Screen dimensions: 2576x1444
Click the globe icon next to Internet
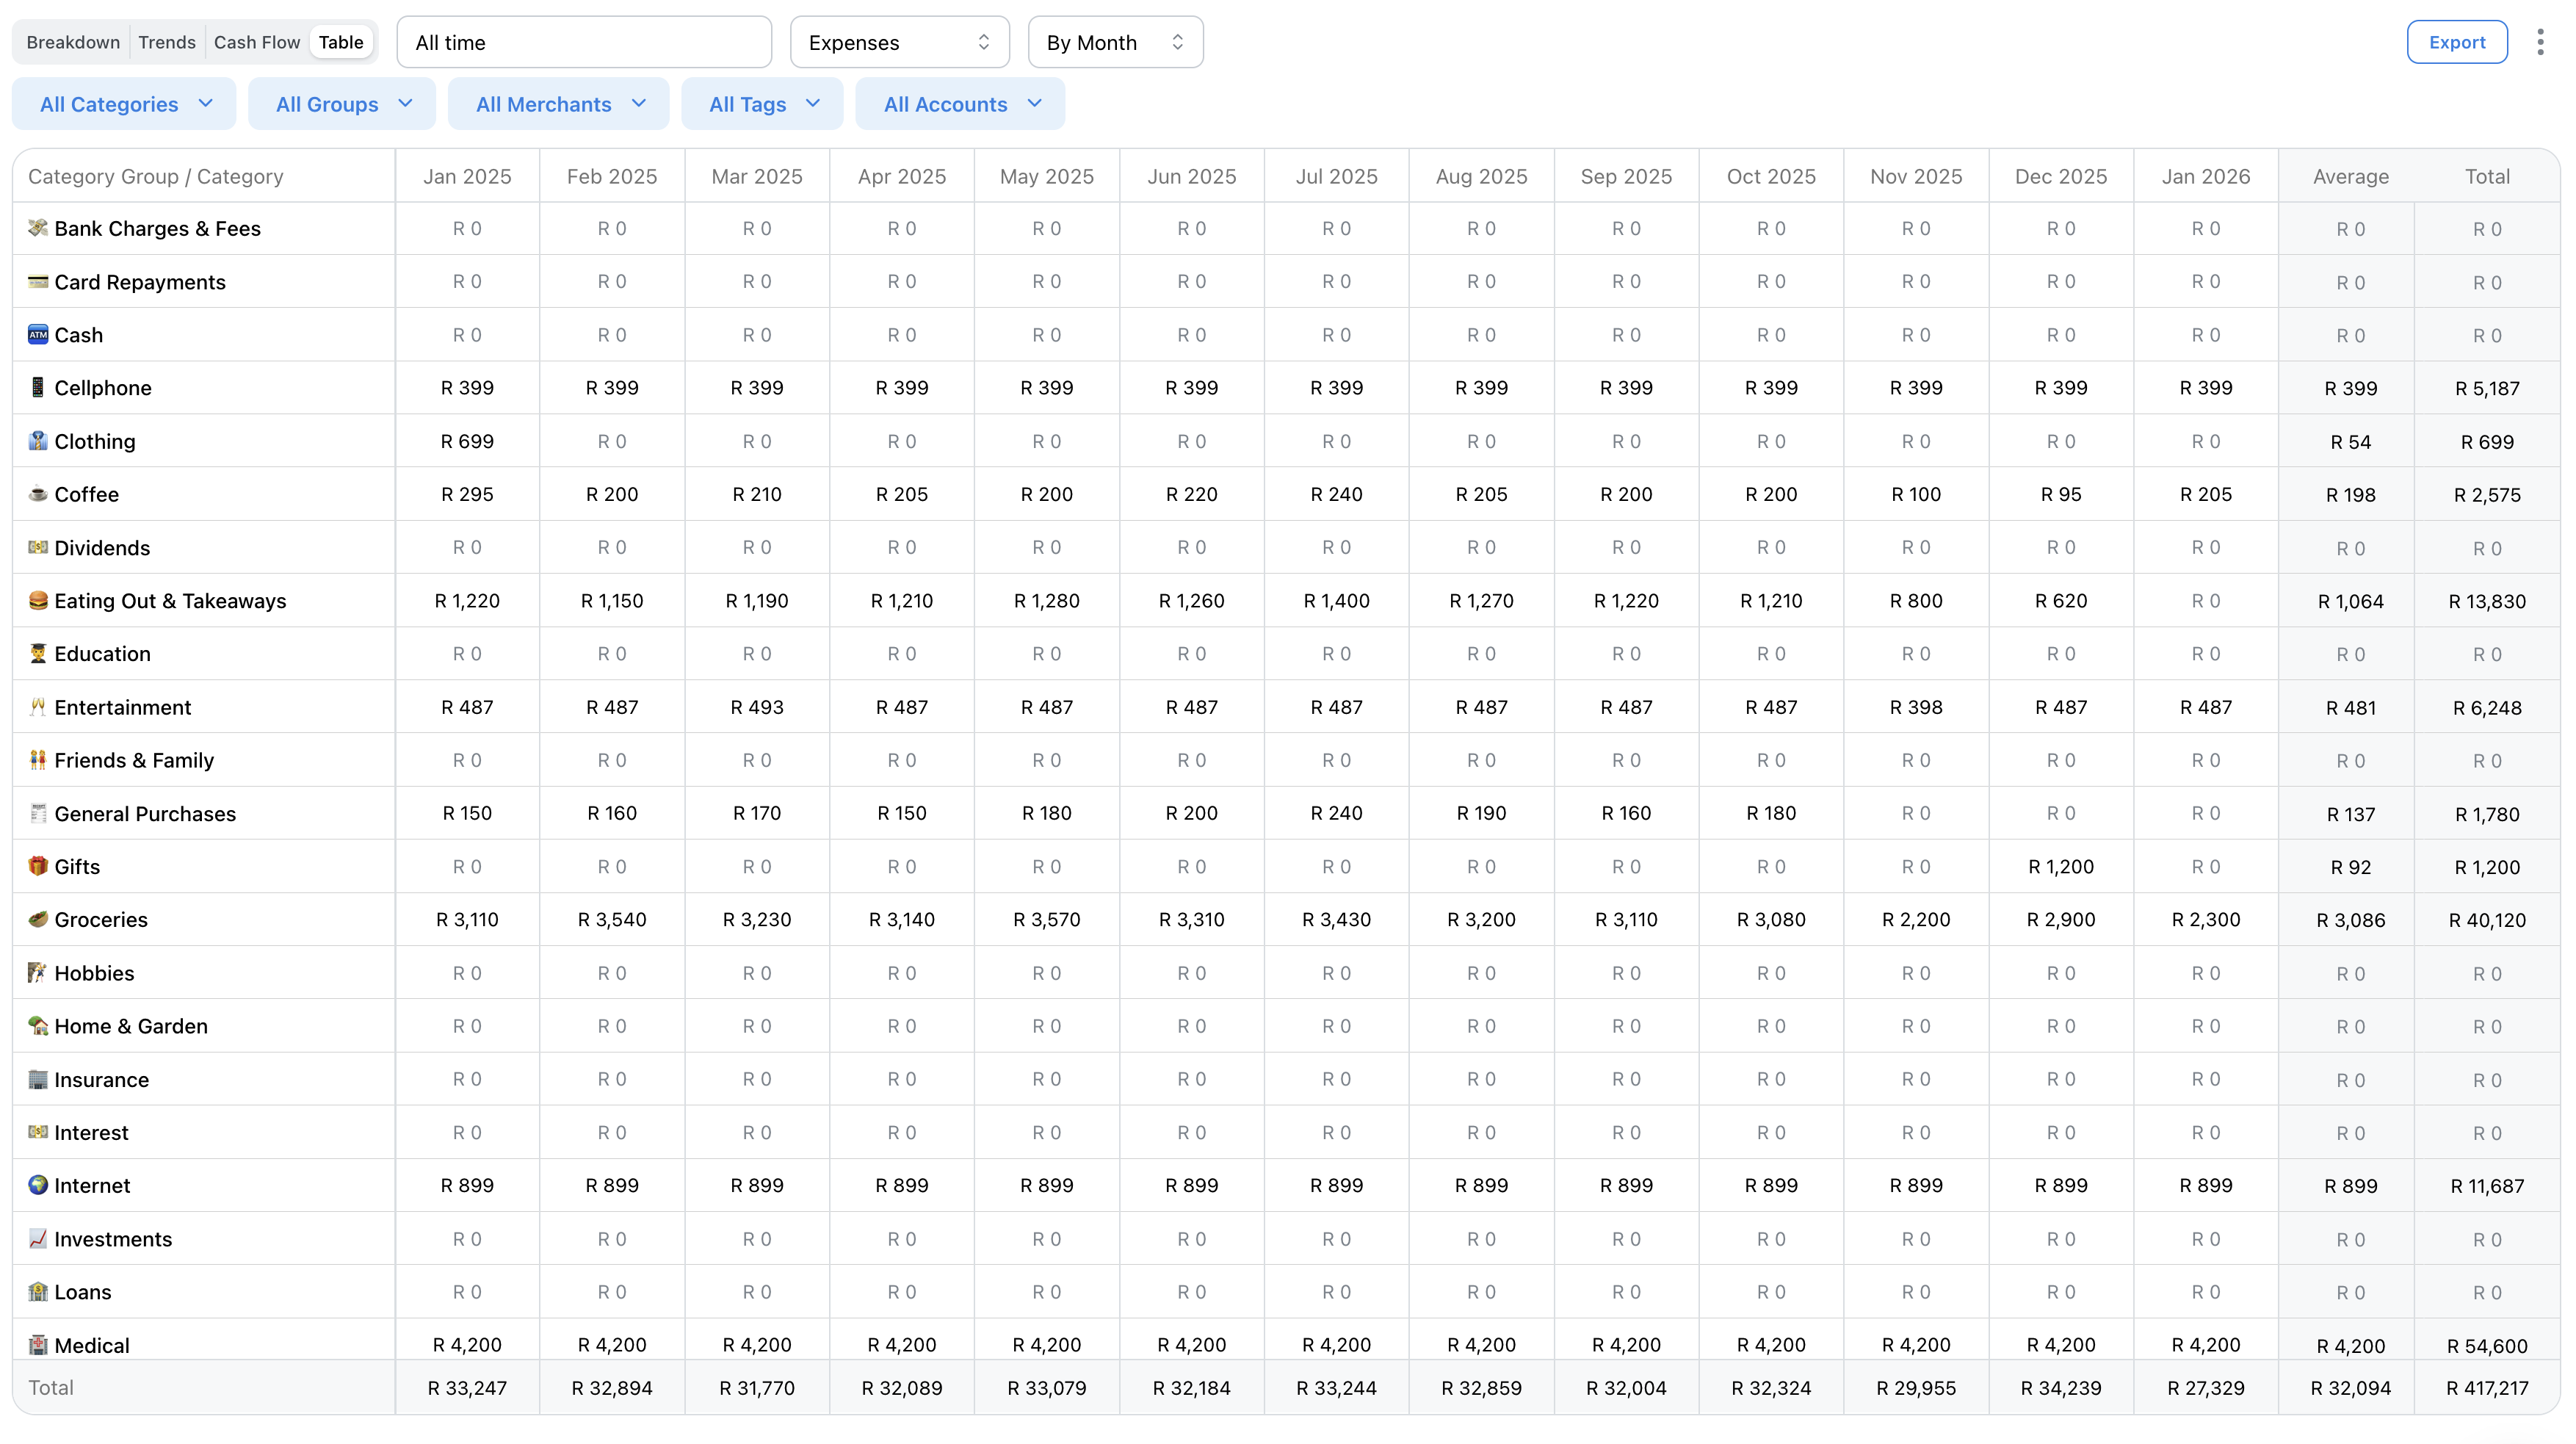[37, 1185]
